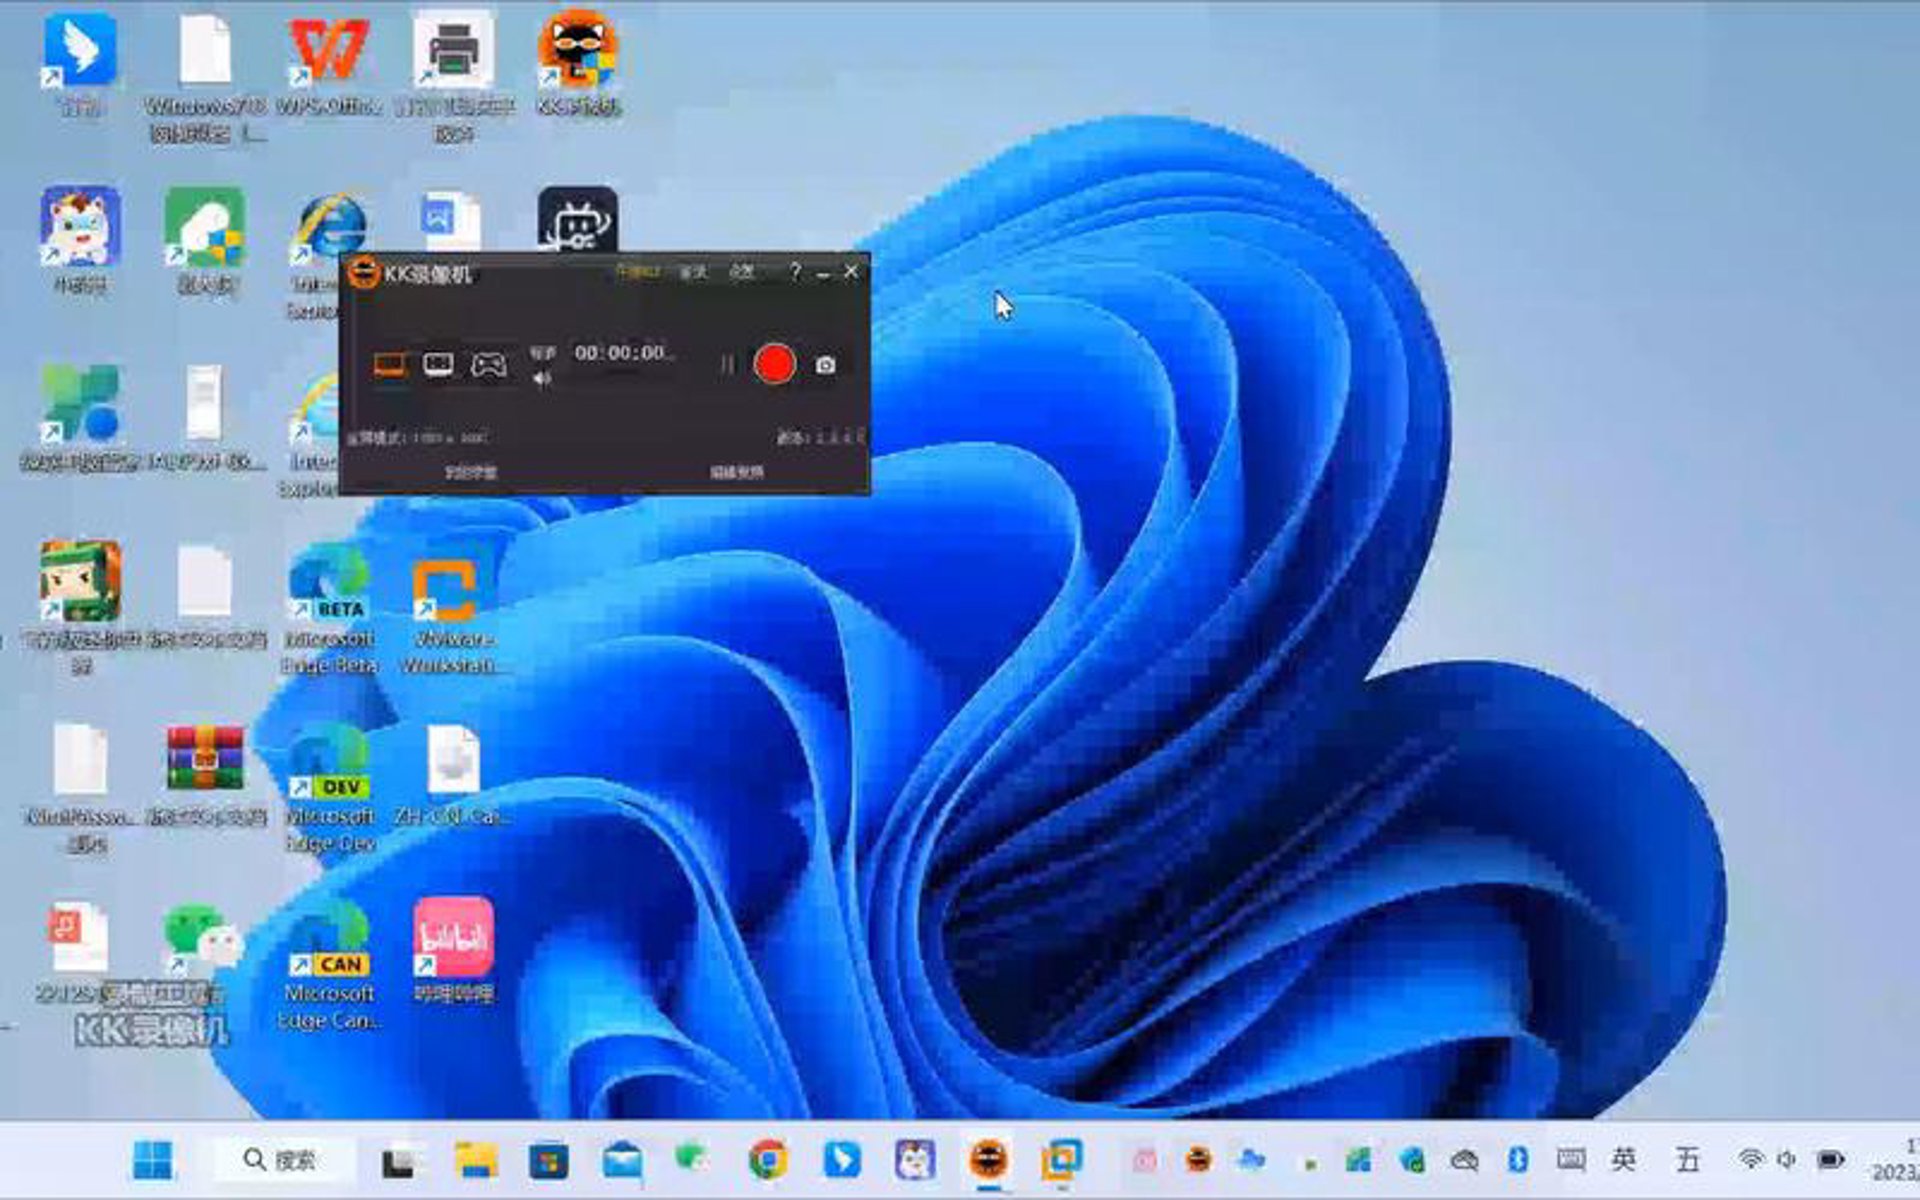The image size is (1920, 1200).
Task: Open File Explorer from the taskbar
Action: [x=476, y=1160]
